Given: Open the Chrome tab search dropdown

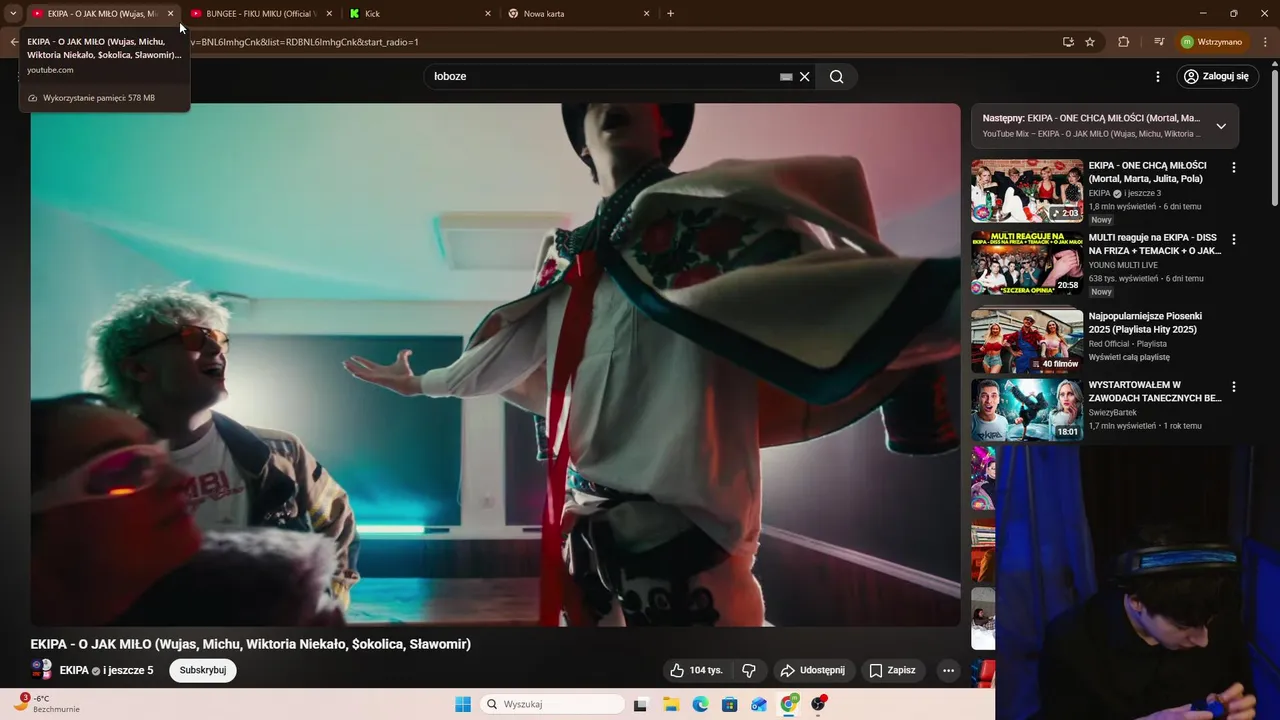Looking at the screenshot, I should pyautogui.click(x=13, y=13).
